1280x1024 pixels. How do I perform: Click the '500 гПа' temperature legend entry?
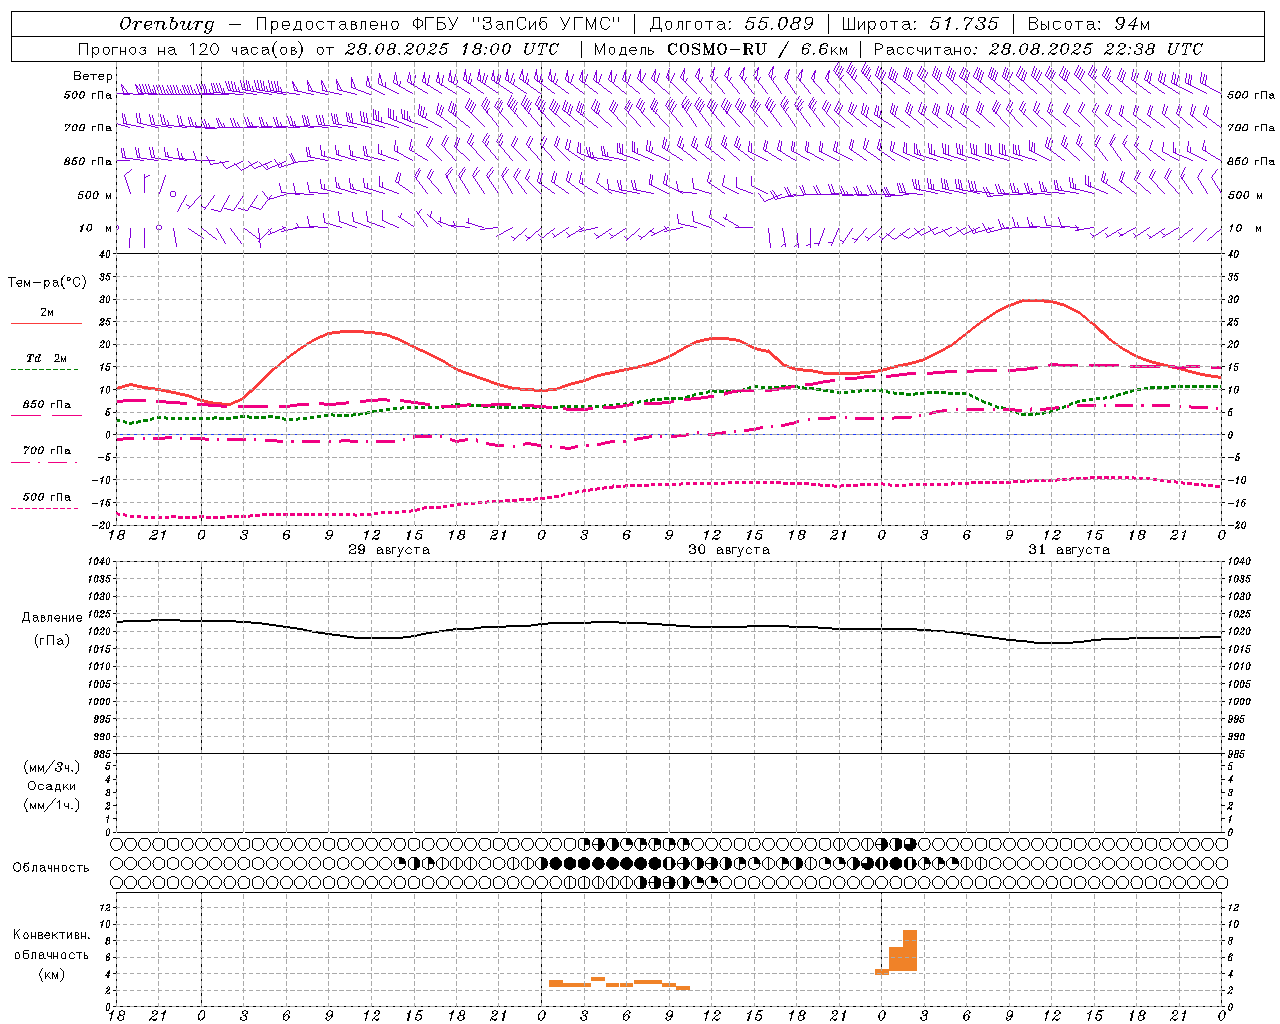[x=46, y=497]
